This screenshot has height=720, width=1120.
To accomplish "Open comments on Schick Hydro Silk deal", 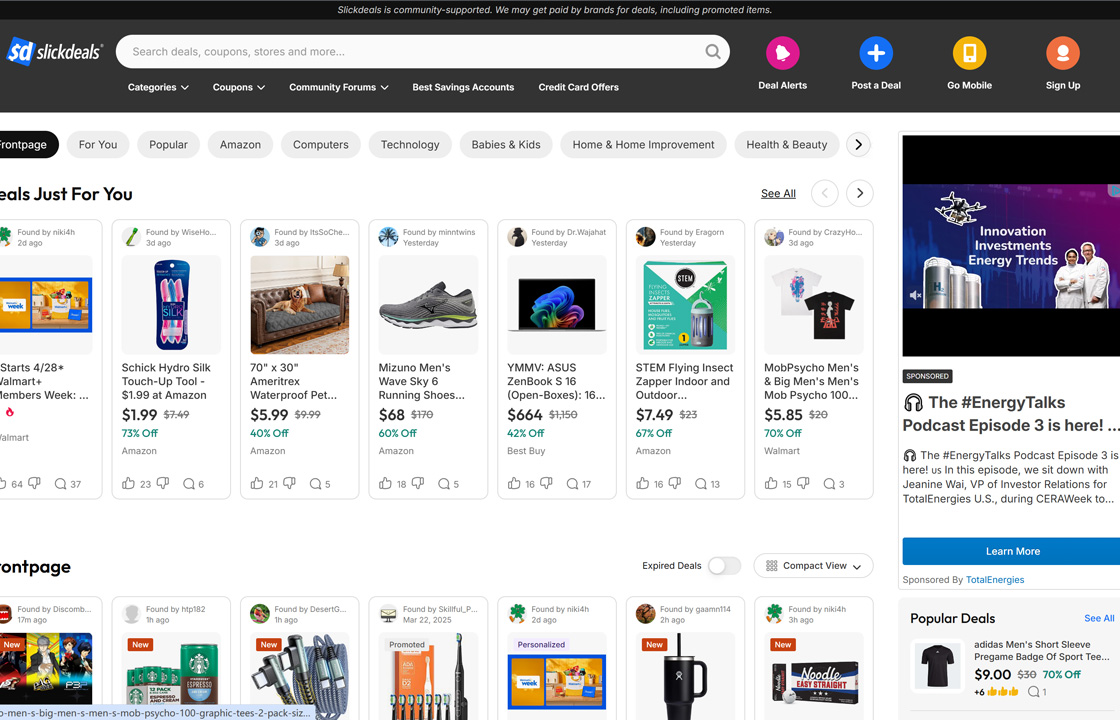I will pos(189,484).
